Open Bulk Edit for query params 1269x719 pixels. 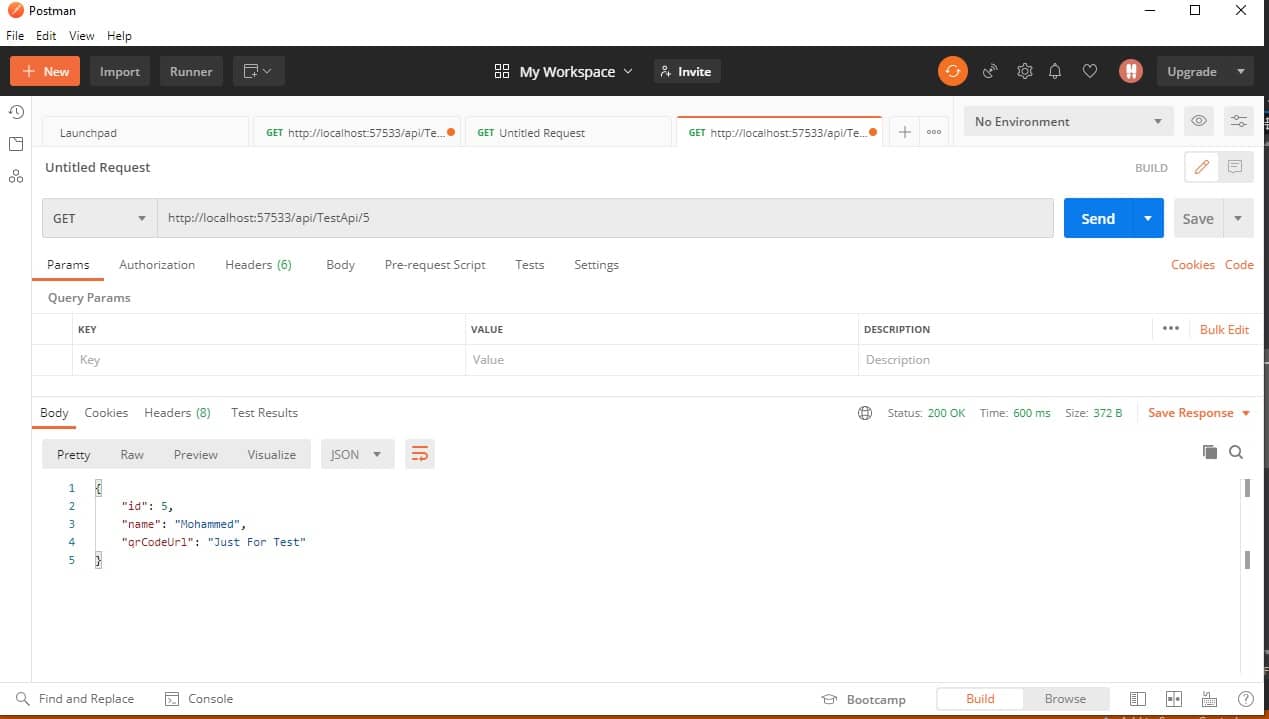pos(1224,329)
